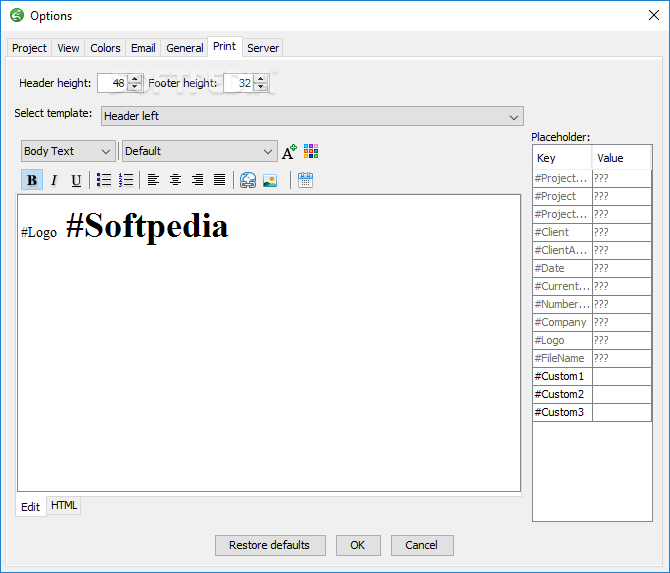Toggle underline formatting button
Image resolution: width=670 pixels, height=573 pixels.
tap(76, 180)
